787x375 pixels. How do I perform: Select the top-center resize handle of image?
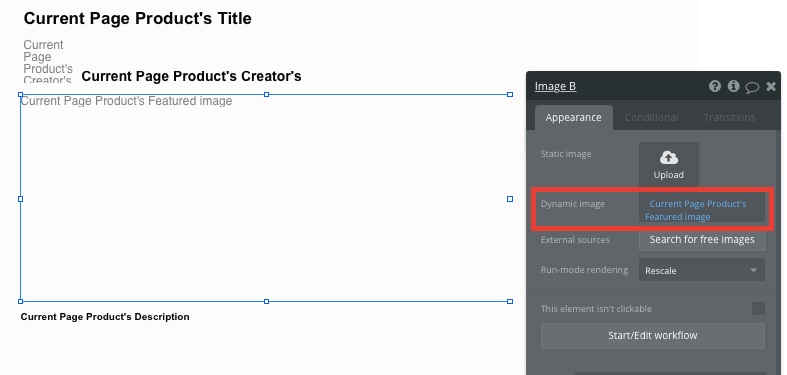coord(267,94)
